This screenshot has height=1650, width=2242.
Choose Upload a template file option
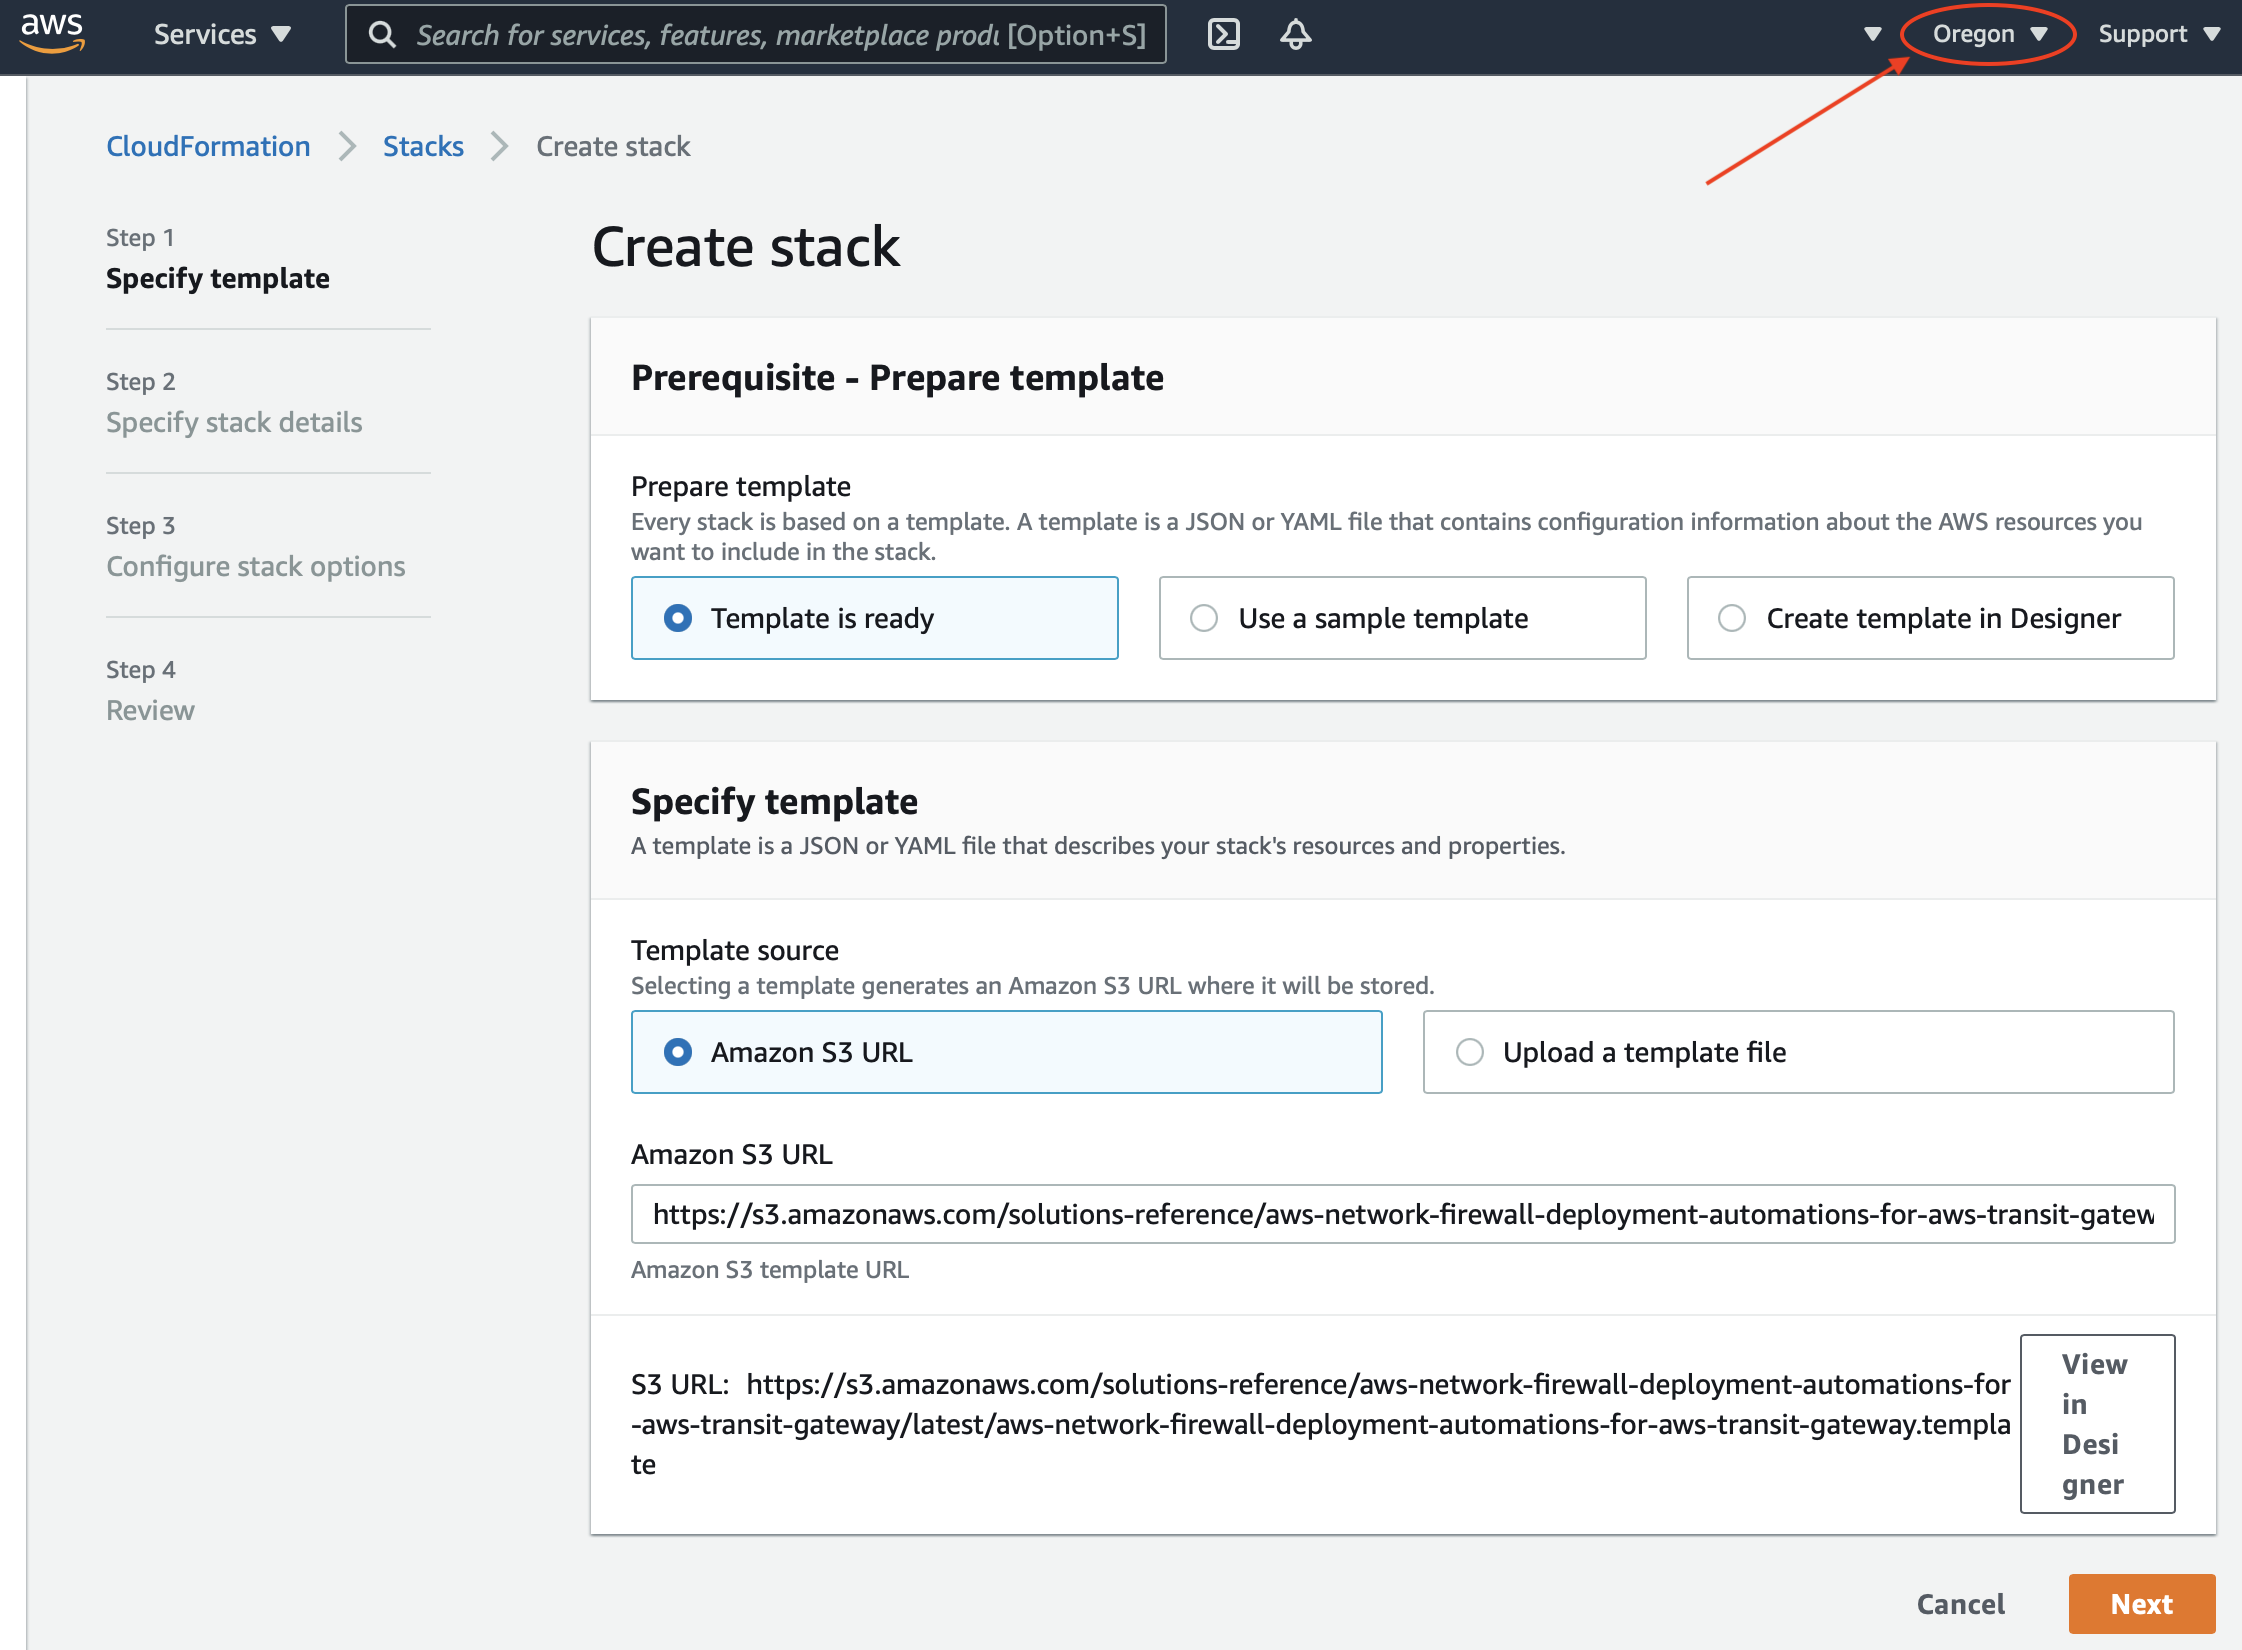click(x=1470, y=1052)
